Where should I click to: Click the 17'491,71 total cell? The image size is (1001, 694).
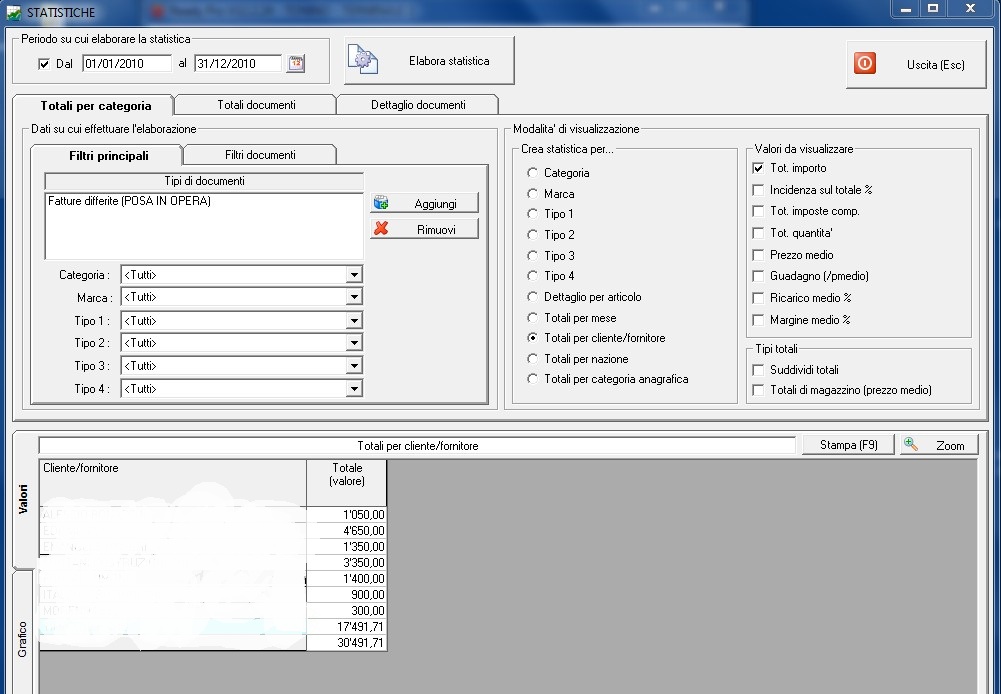coord(347,626)
